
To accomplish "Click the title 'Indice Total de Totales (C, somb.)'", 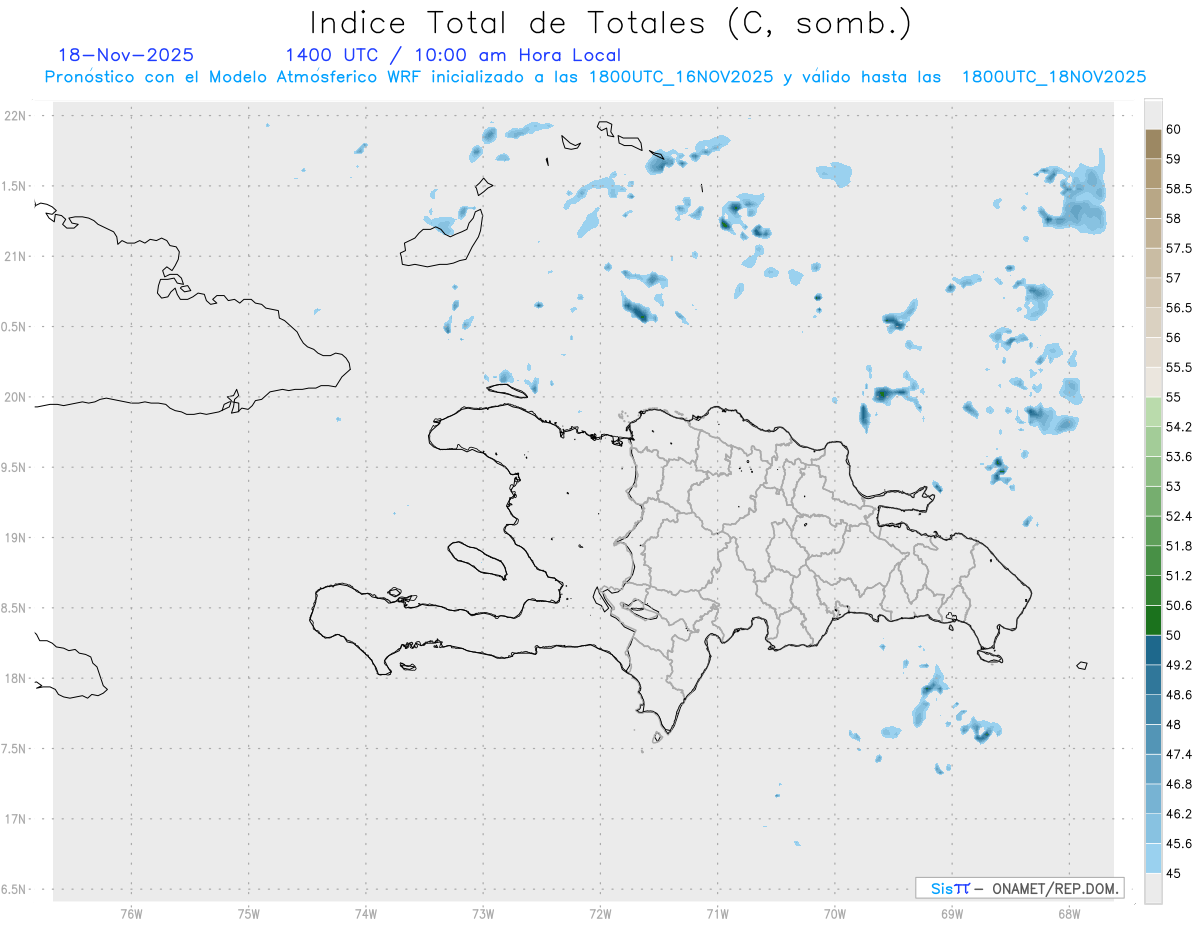I will point(611,22).
